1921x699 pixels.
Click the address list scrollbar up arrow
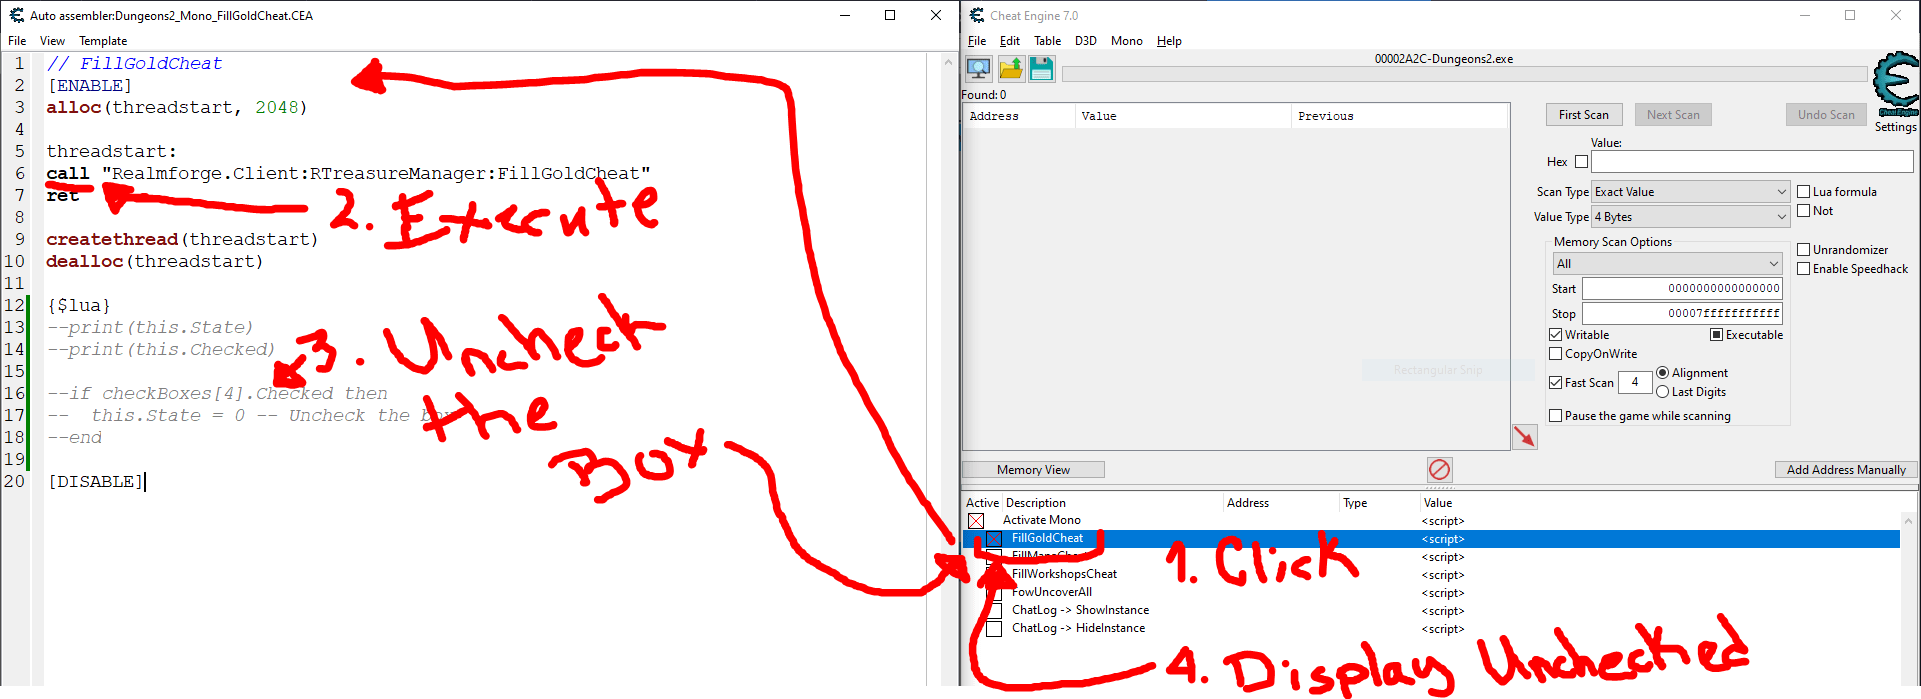click(x=1909, y=521)
